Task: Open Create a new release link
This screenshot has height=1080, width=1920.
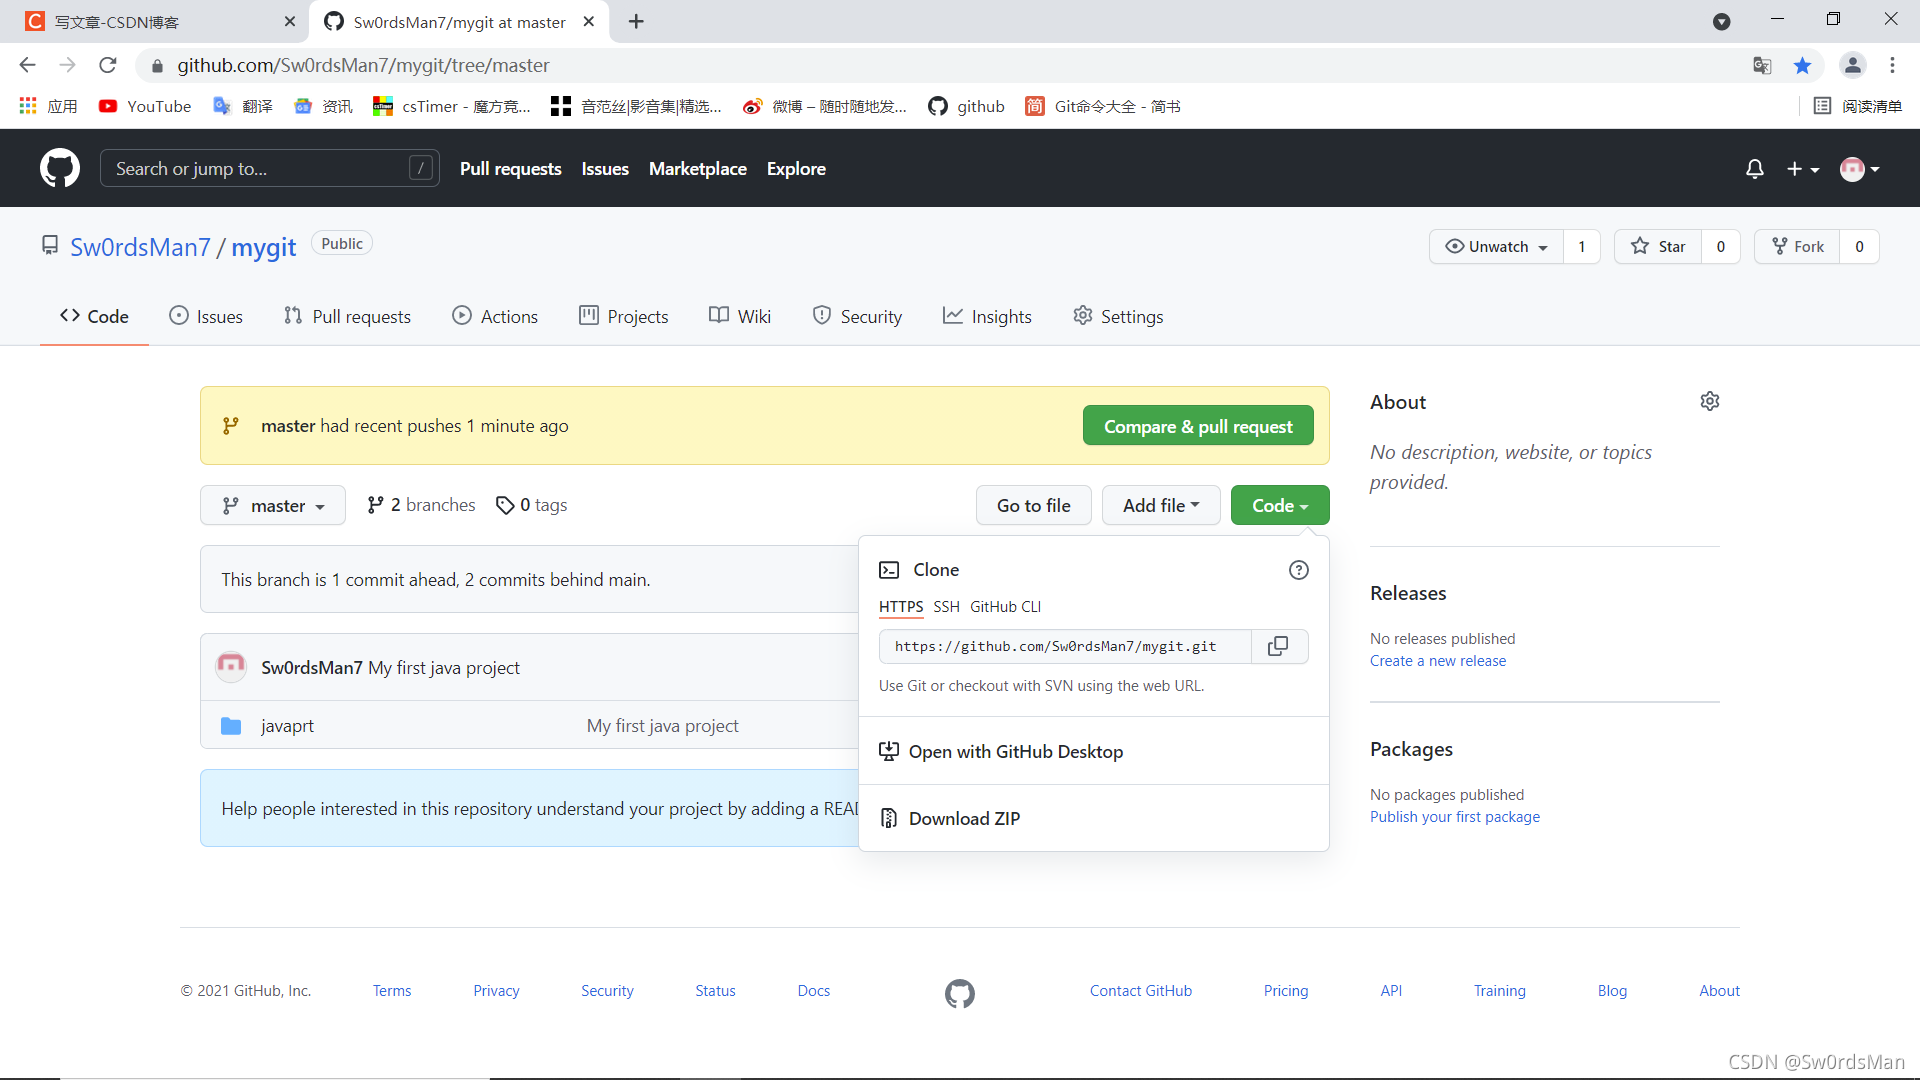Action: [1437, 661]
